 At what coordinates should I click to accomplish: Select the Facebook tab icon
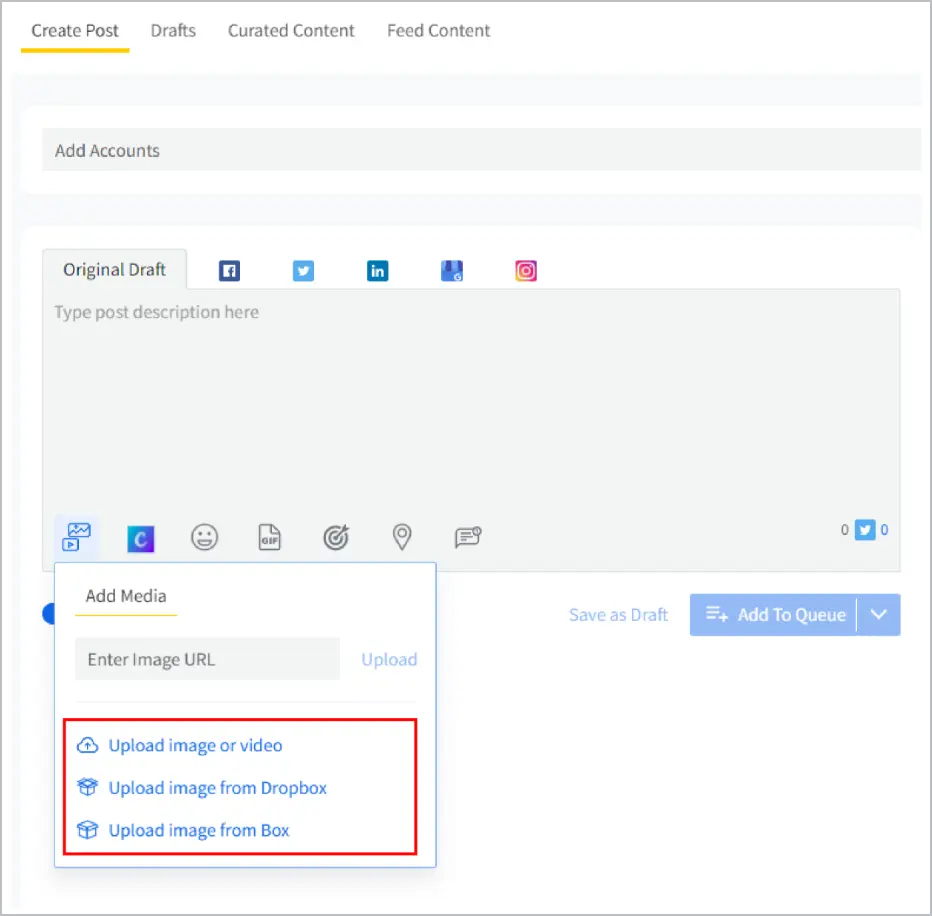pos(230,270)
